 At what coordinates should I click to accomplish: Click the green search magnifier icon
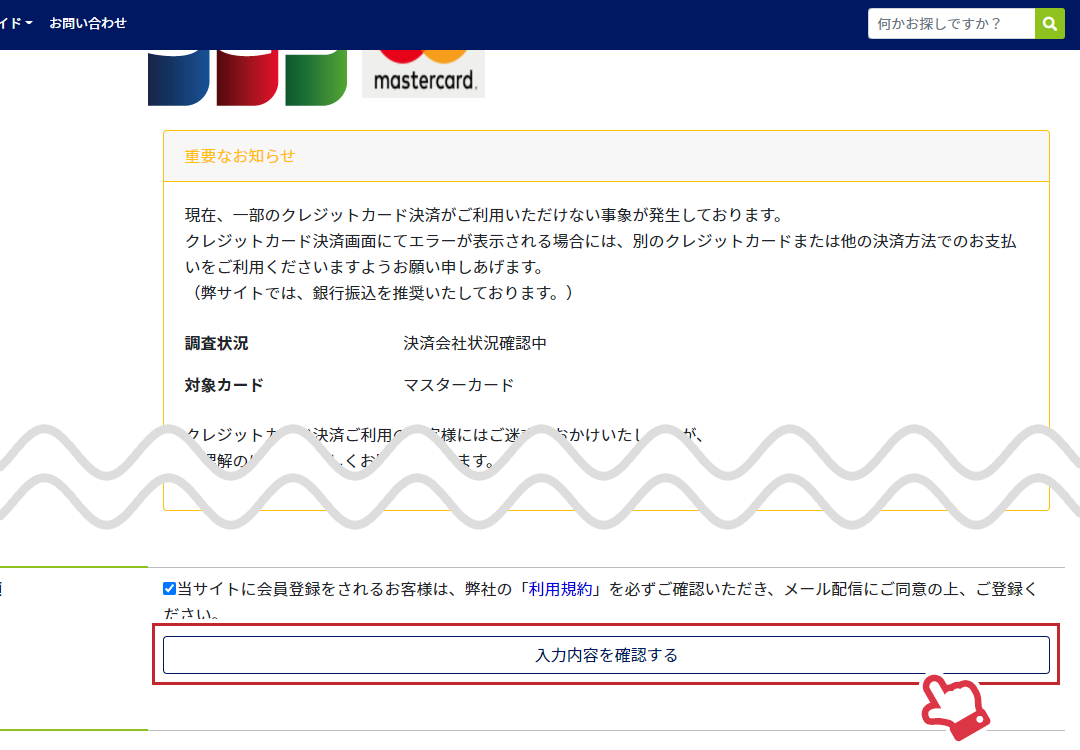(x=1050, y=23)
